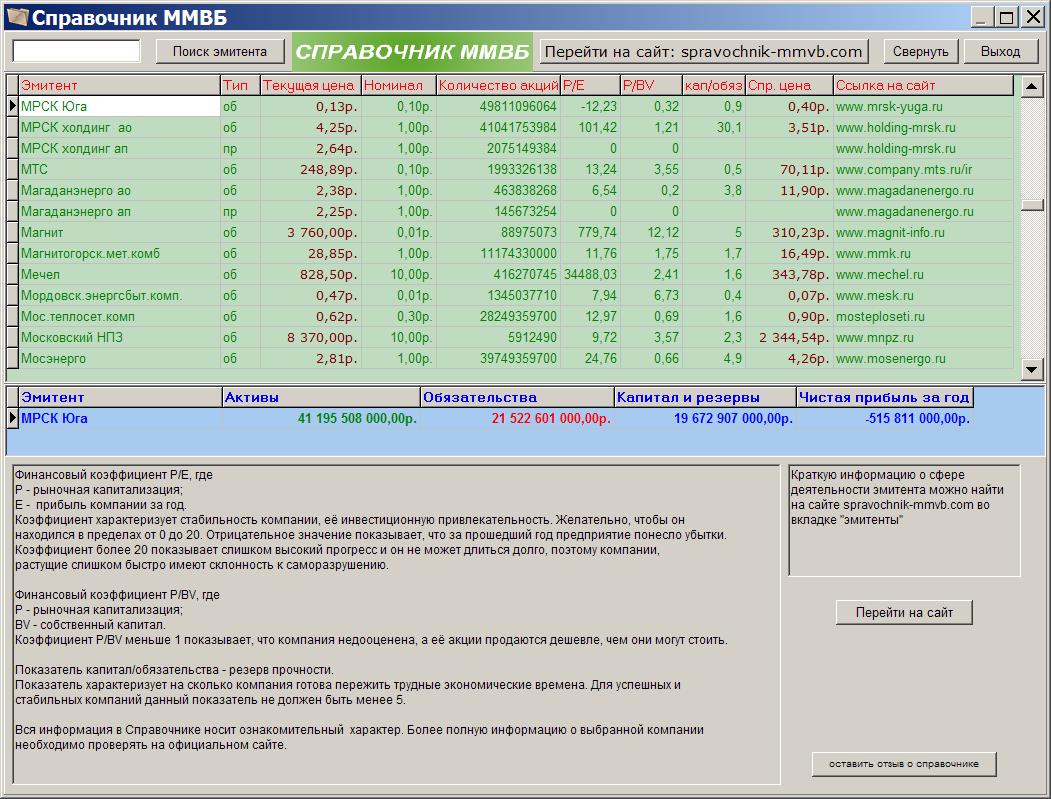Screen dimensions: 1051x799
Task: Click the www.mnpz.ru site cell
Action: (923, 337)
